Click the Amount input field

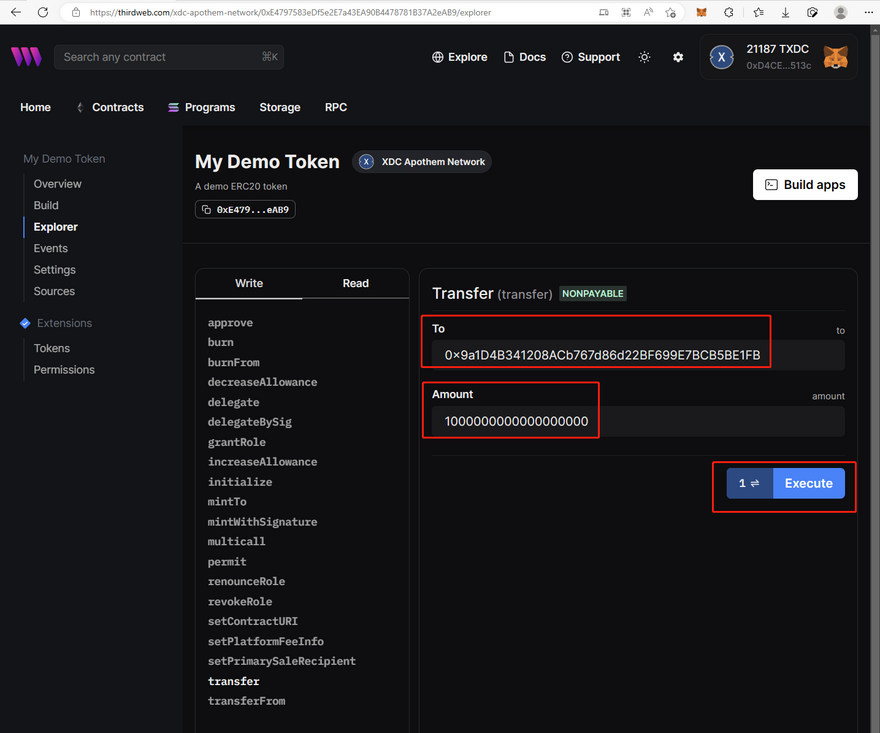pyautogui.click(x=638, y=422)
